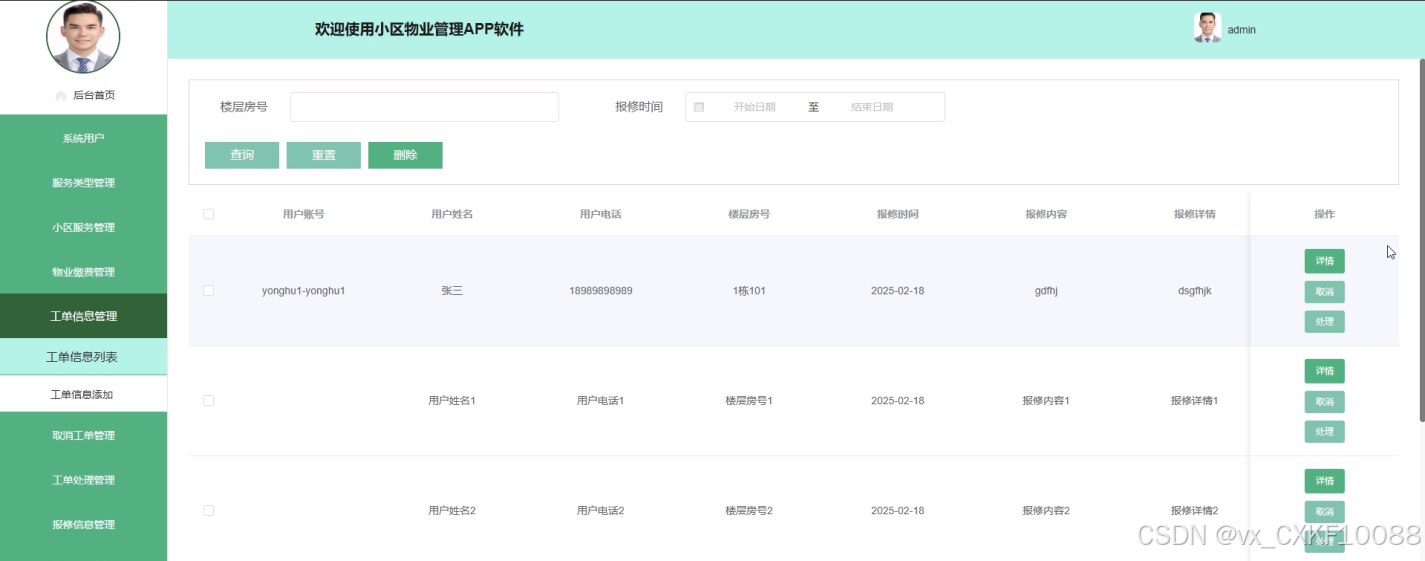Click the 1栋101 room cell
Viewport: 1425px width, 561px height.
[749, 291]
